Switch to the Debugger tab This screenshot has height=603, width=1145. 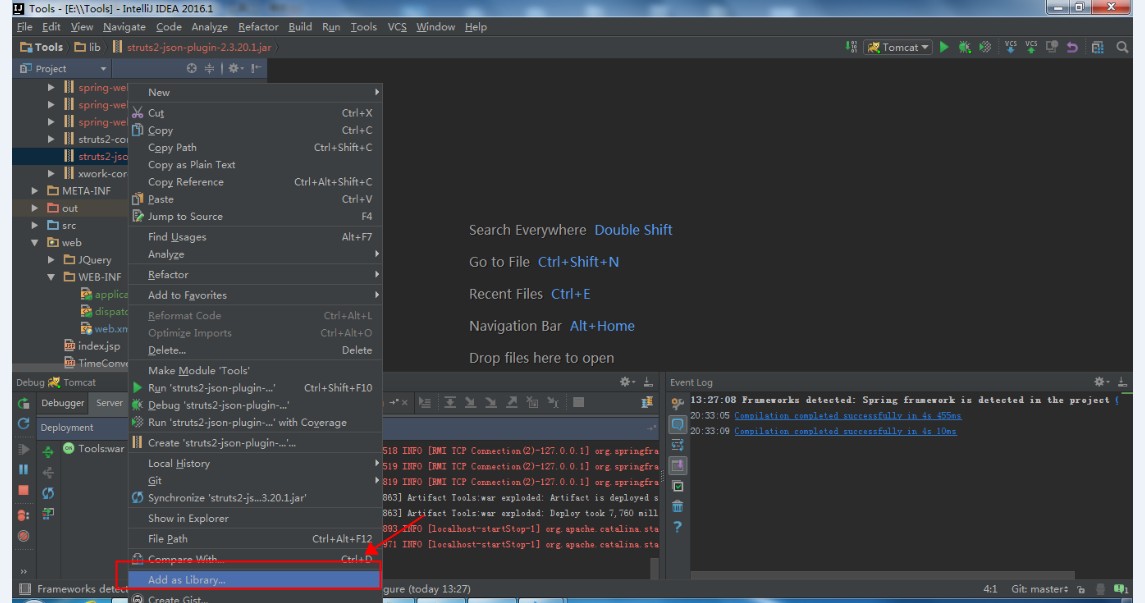point(62,403)
